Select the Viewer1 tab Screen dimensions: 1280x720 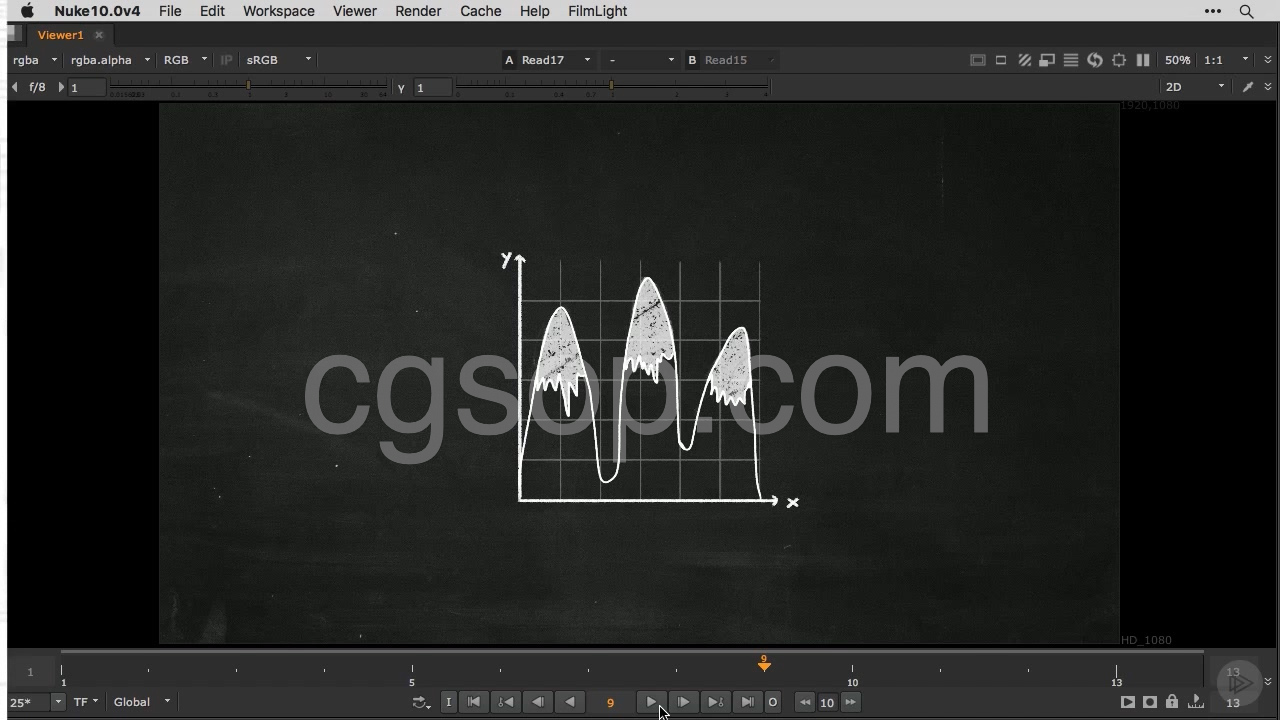[60, 35]
